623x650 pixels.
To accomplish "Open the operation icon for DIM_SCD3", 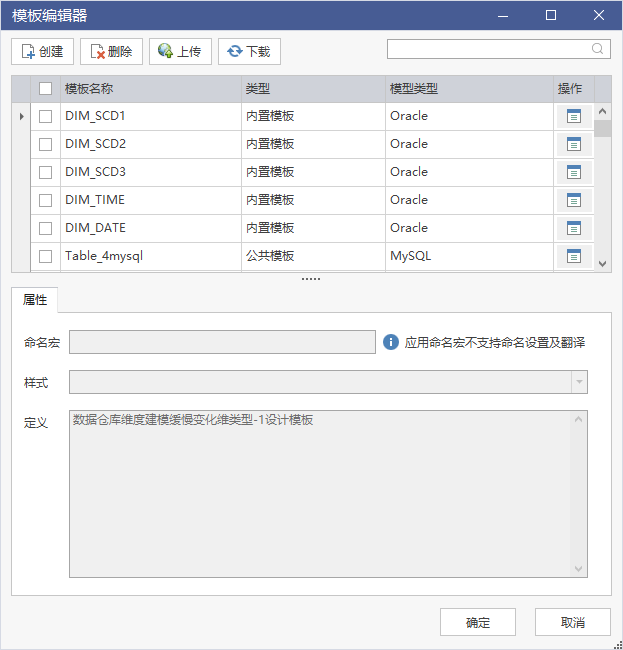I will click(574, 172).
